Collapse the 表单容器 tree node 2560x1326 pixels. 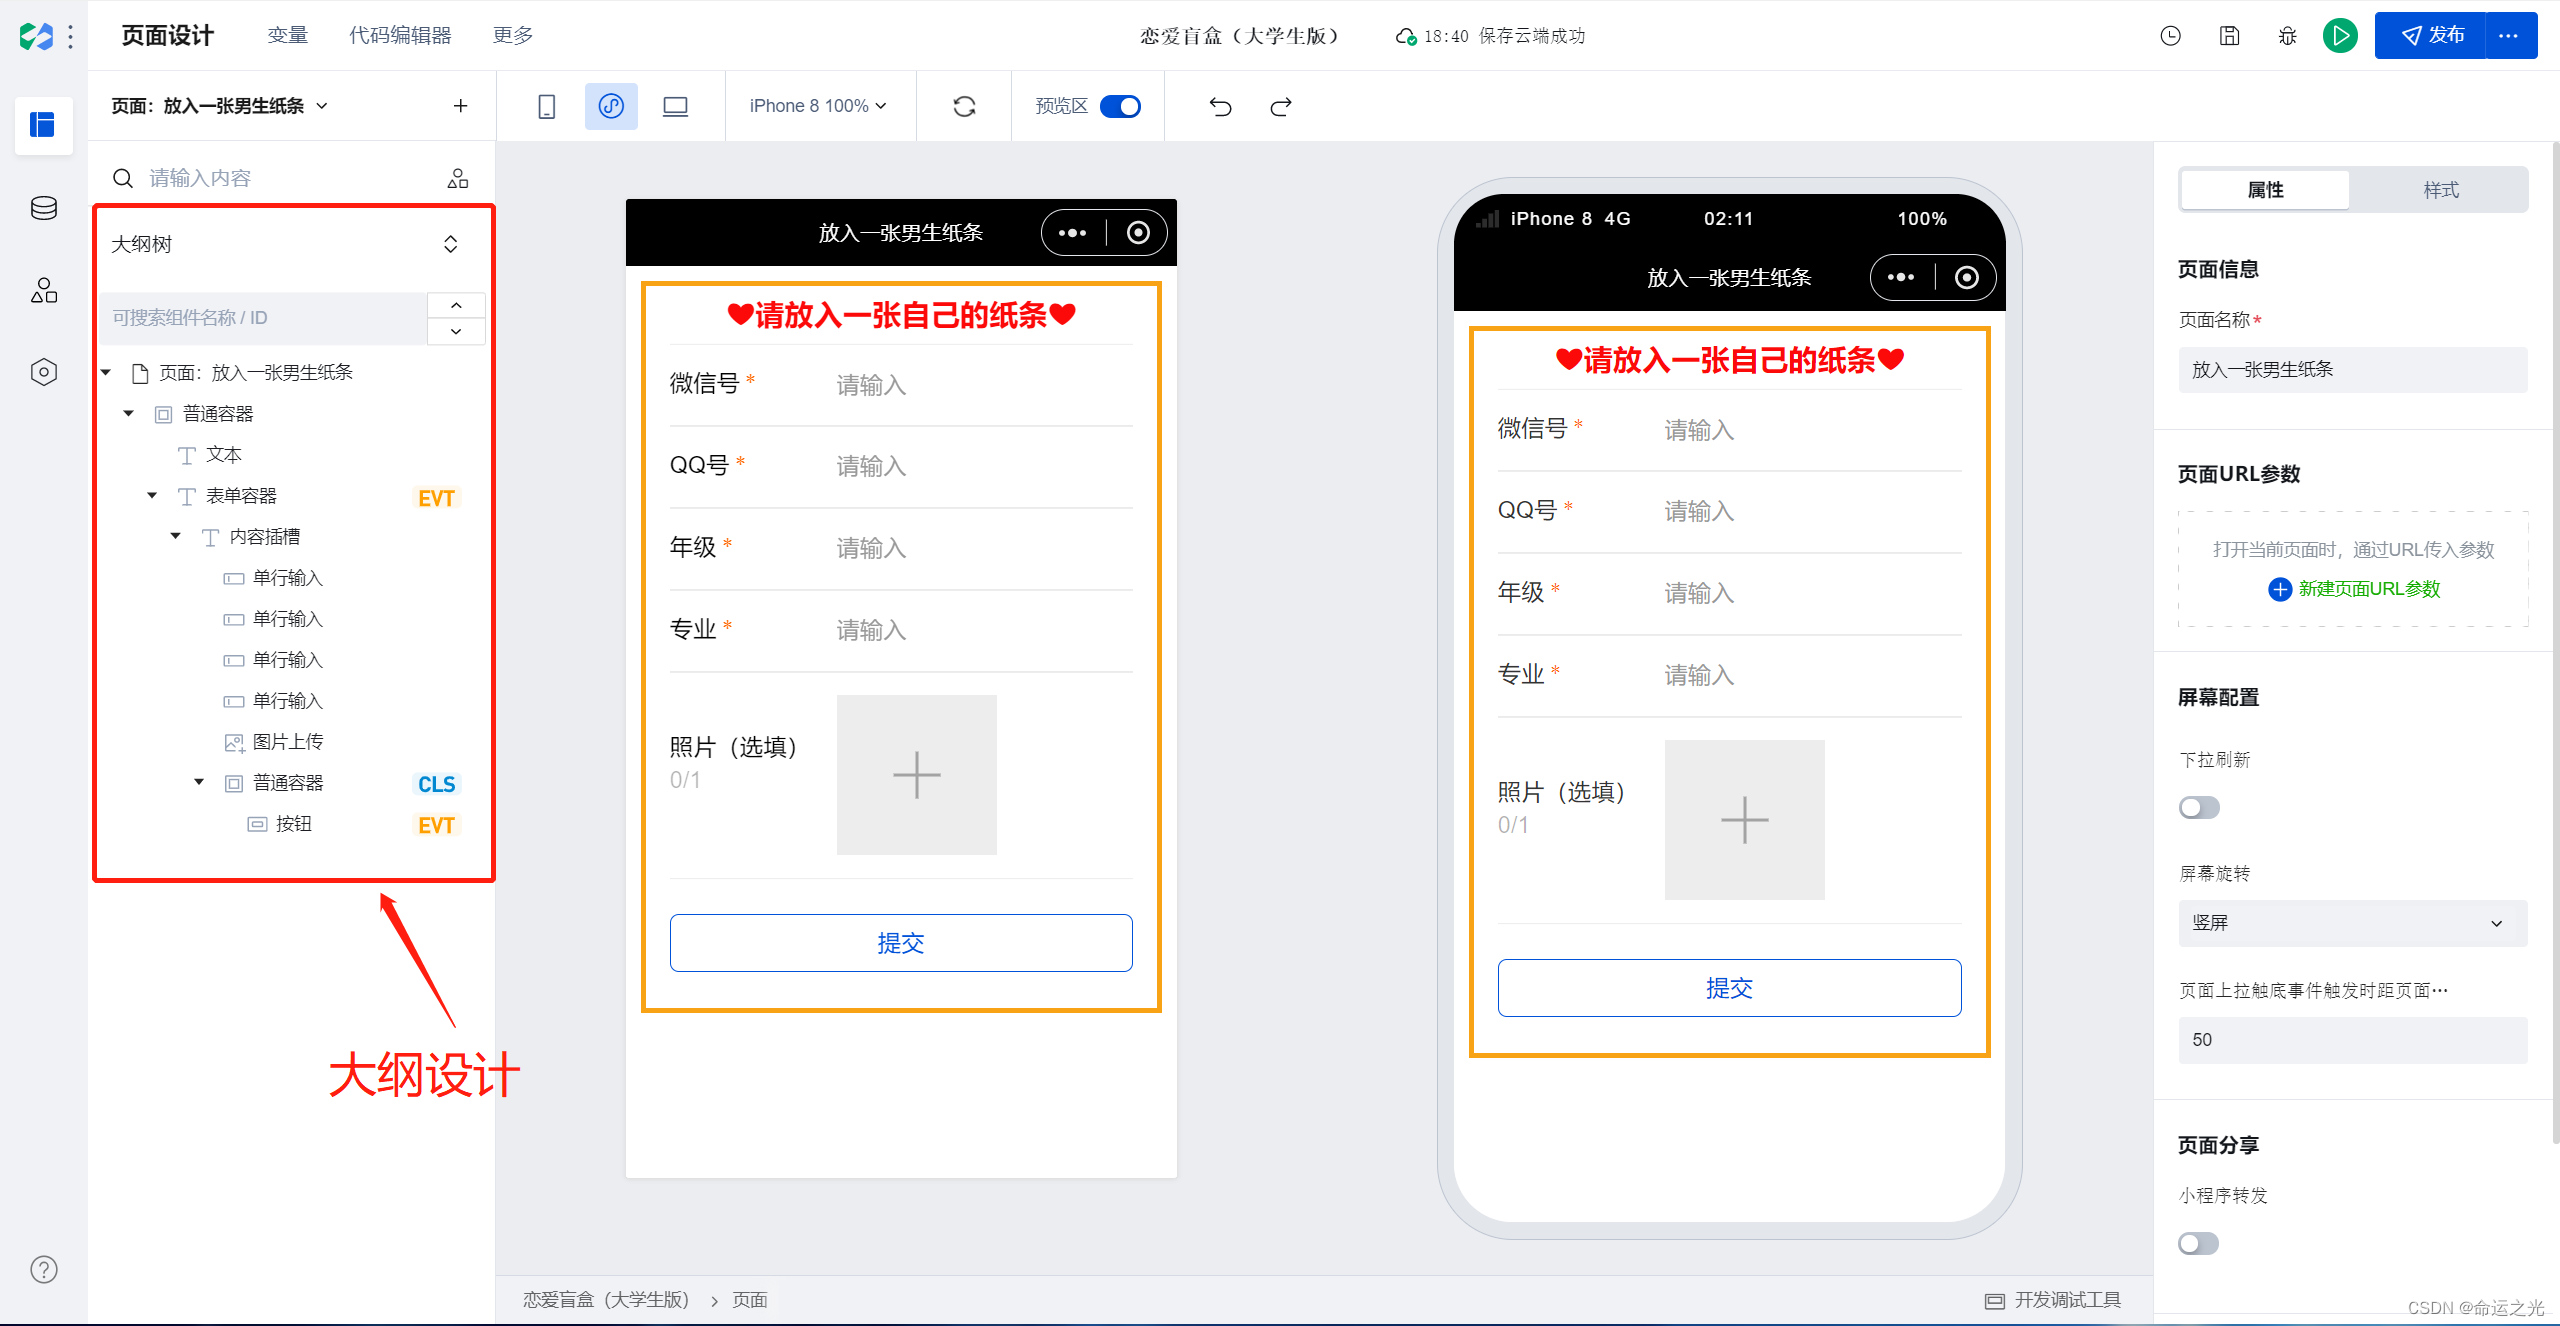pyautogui.click(x=152, y=496)
